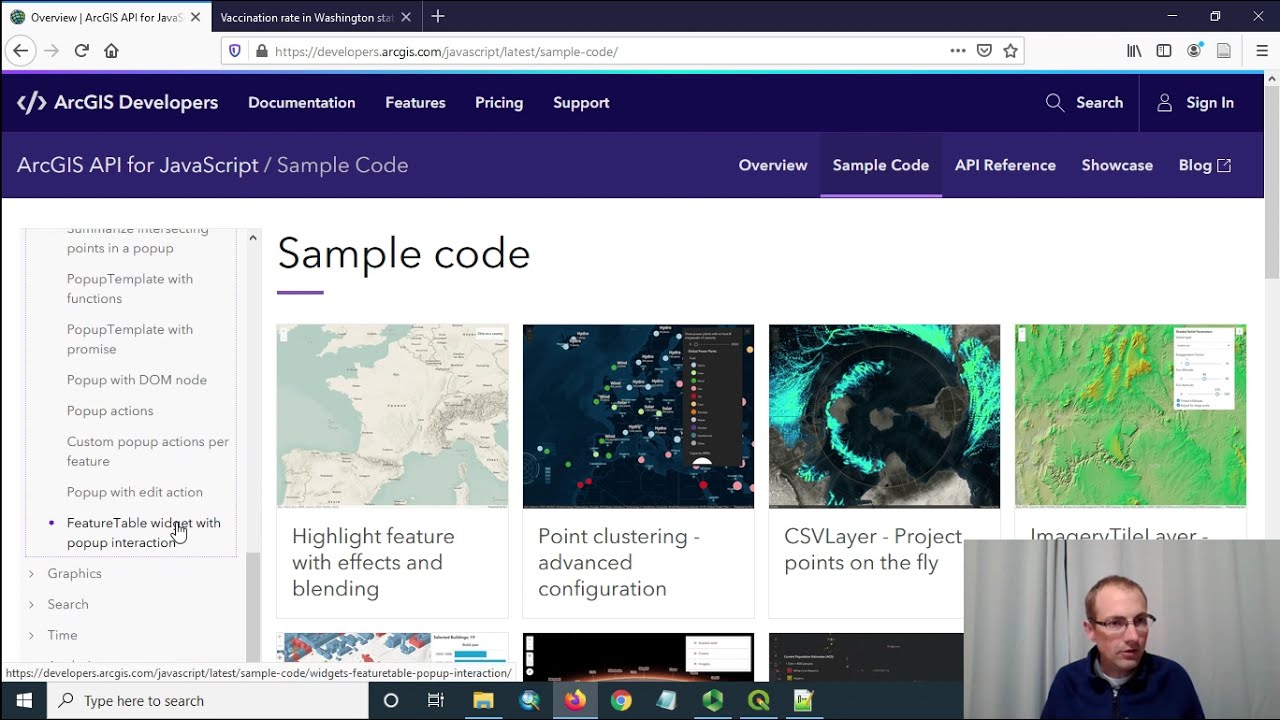Open Popup with edit action sample
1280x720 pixels.
(x=135, y=492)
